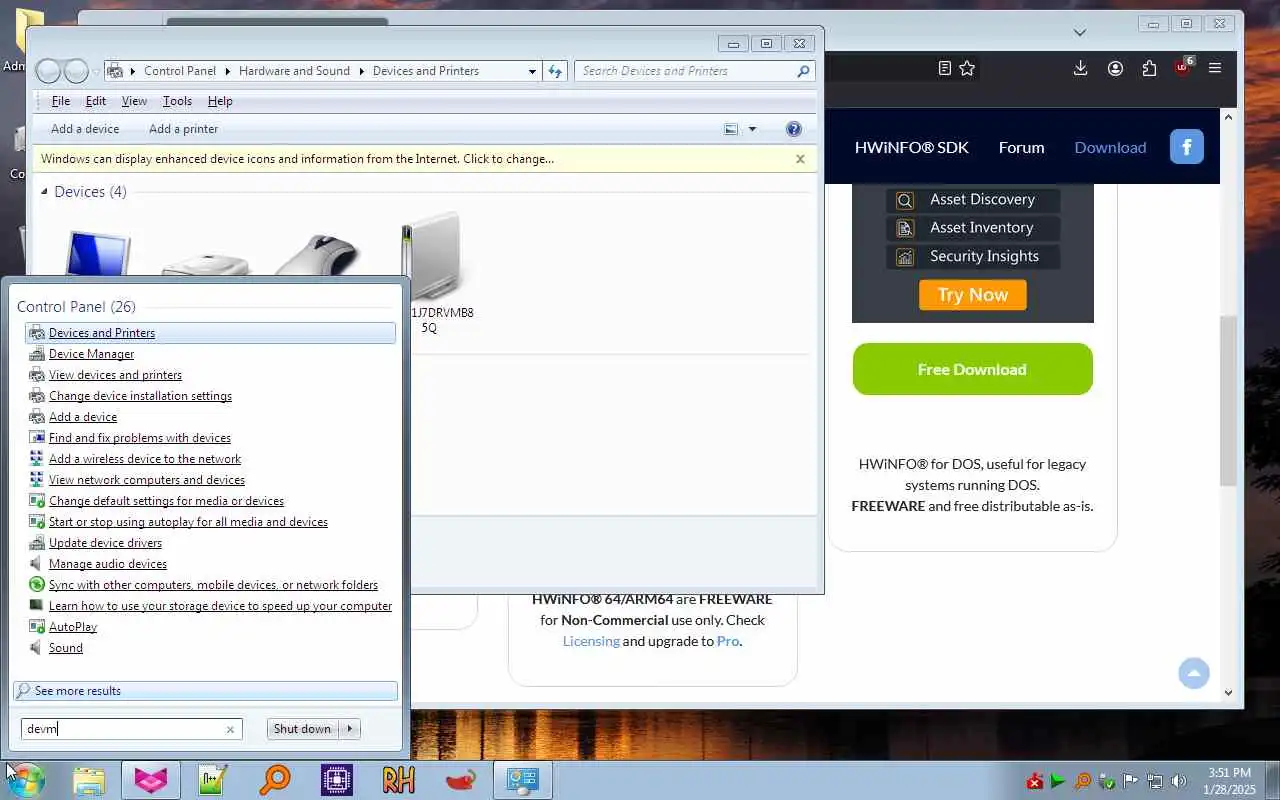This screenshot has height=800, width=1280.
Task: Open the change view options dropdown arrow
Action: pyautogui.click(x=752, y=129)
